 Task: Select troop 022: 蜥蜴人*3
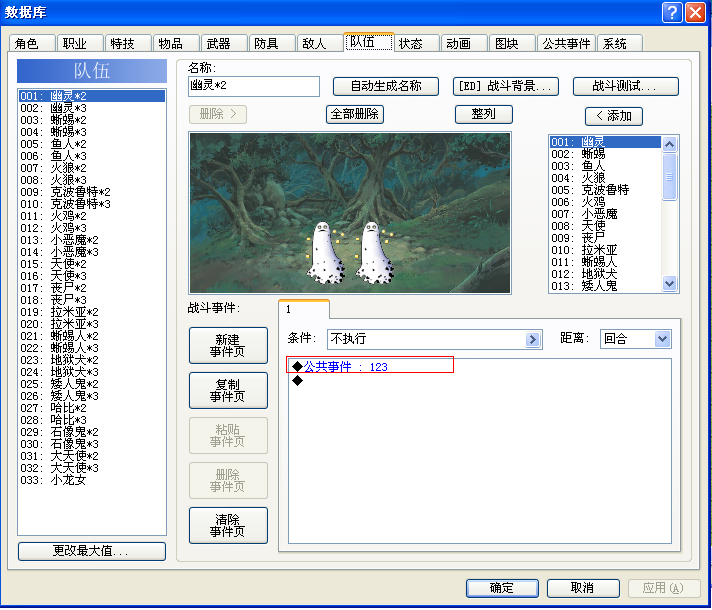92,348
